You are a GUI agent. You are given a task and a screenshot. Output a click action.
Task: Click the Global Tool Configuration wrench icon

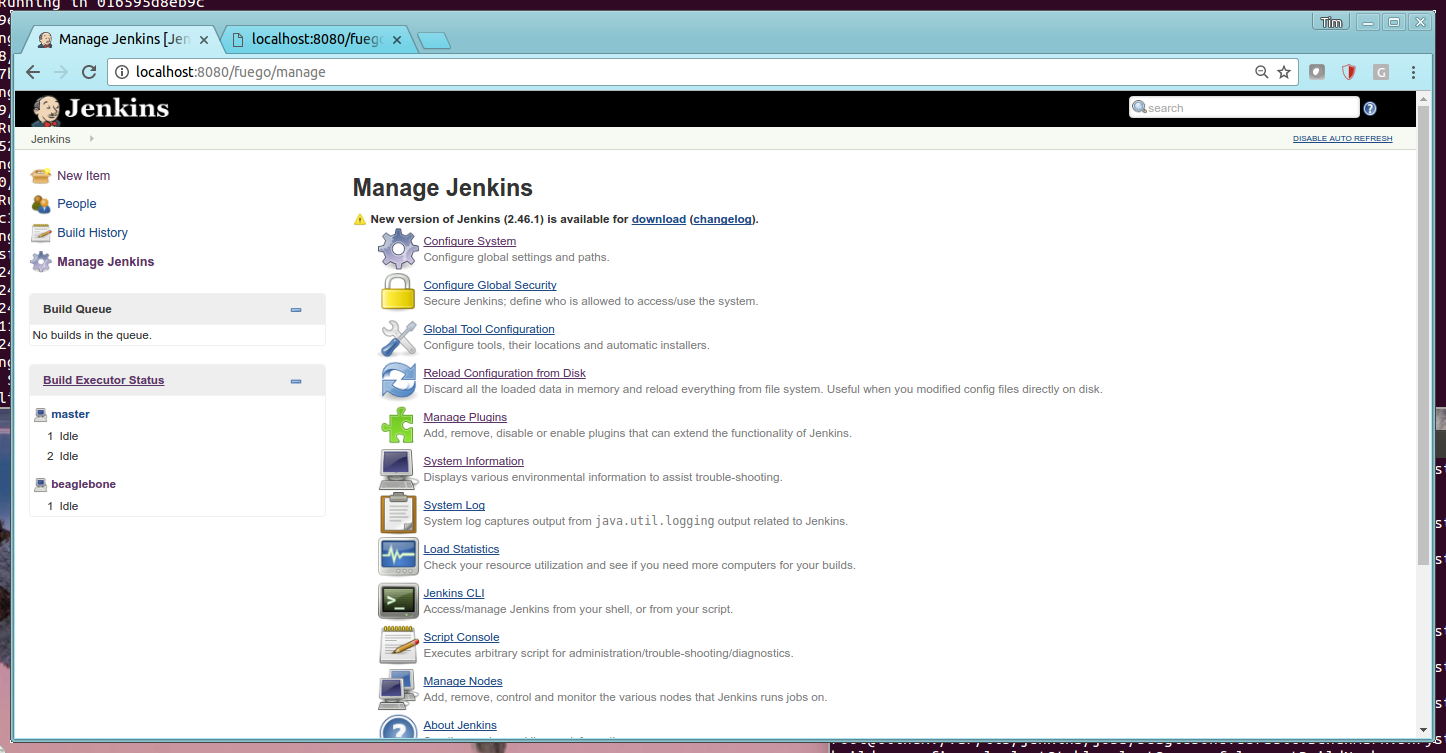(398, 337)
